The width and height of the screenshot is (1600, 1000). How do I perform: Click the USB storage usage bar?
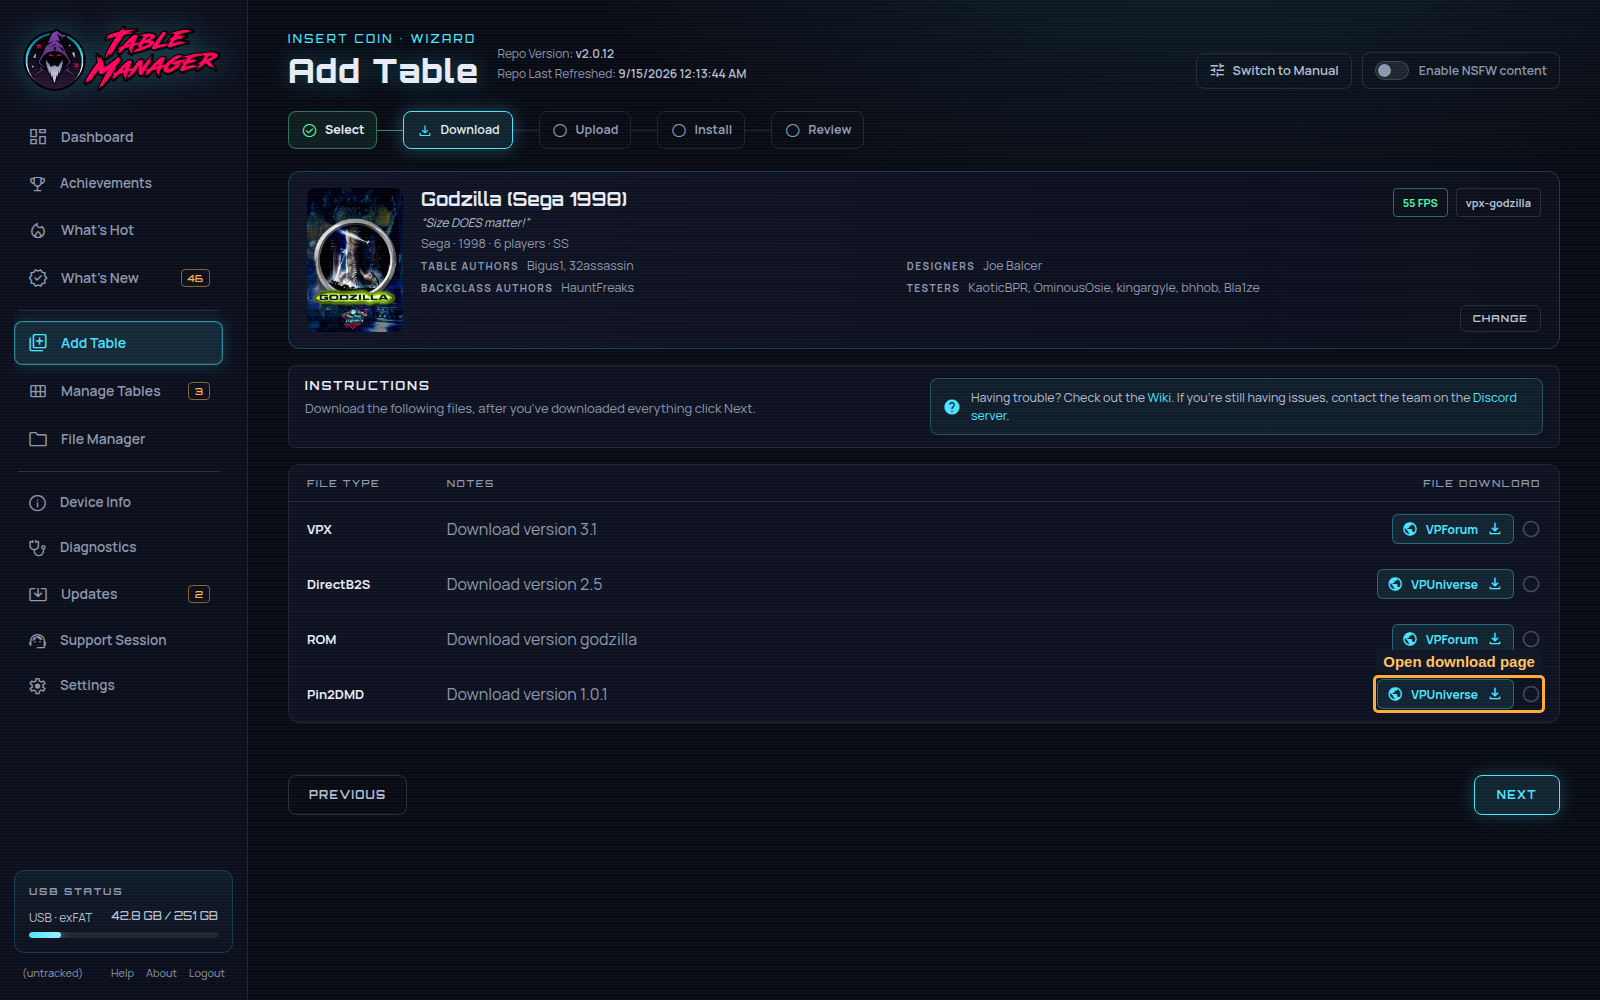click(x=123, y=935)
